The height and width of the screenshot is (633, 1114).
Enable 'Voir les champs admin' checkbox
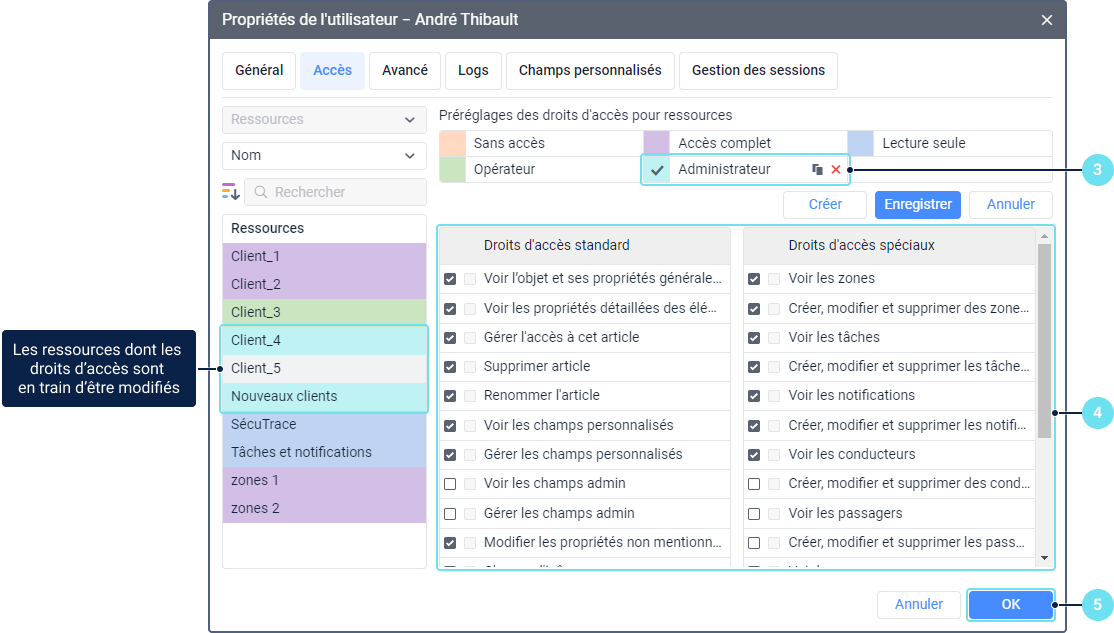click(450, 484)
